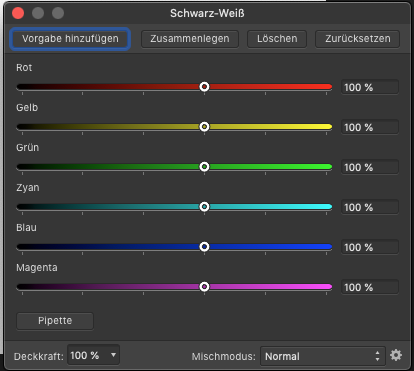Image resolution: width=414 pixels, height=371 pixels.
Task: Click the Blau slider handle
Action: pos(204,247)
